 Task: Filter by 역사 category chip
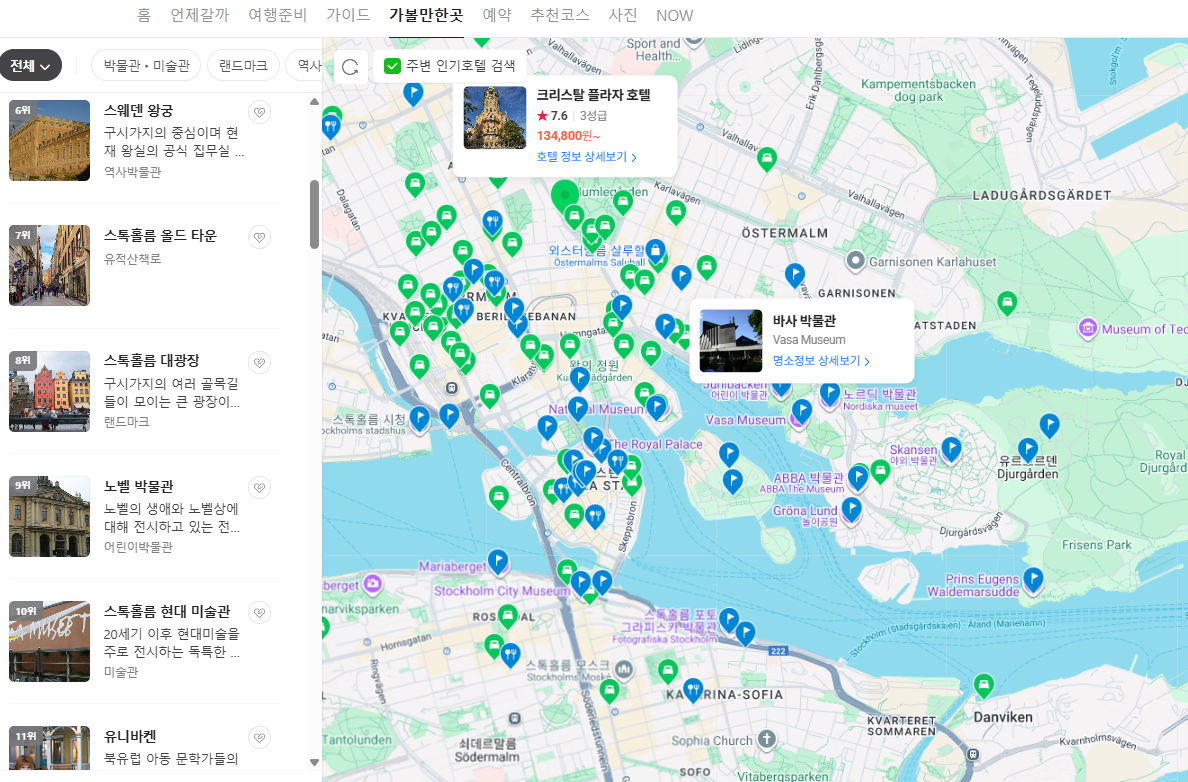pyautogui.click(x=305, y=66)
